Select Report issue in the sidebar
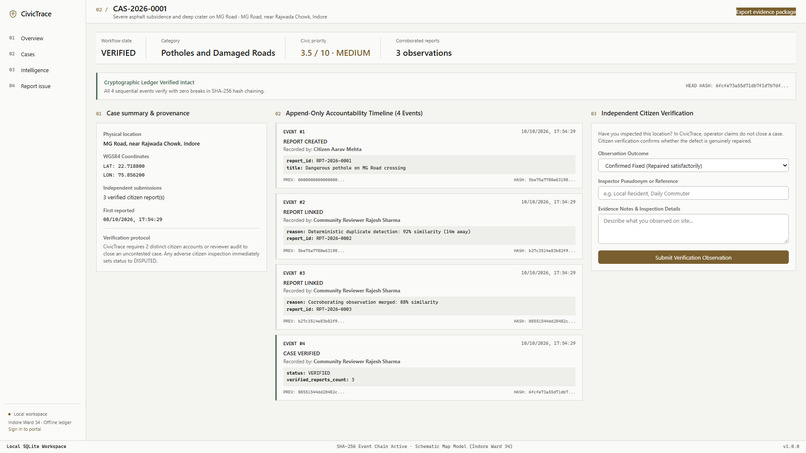Screen dimensions: 806x453 (35, 86)
